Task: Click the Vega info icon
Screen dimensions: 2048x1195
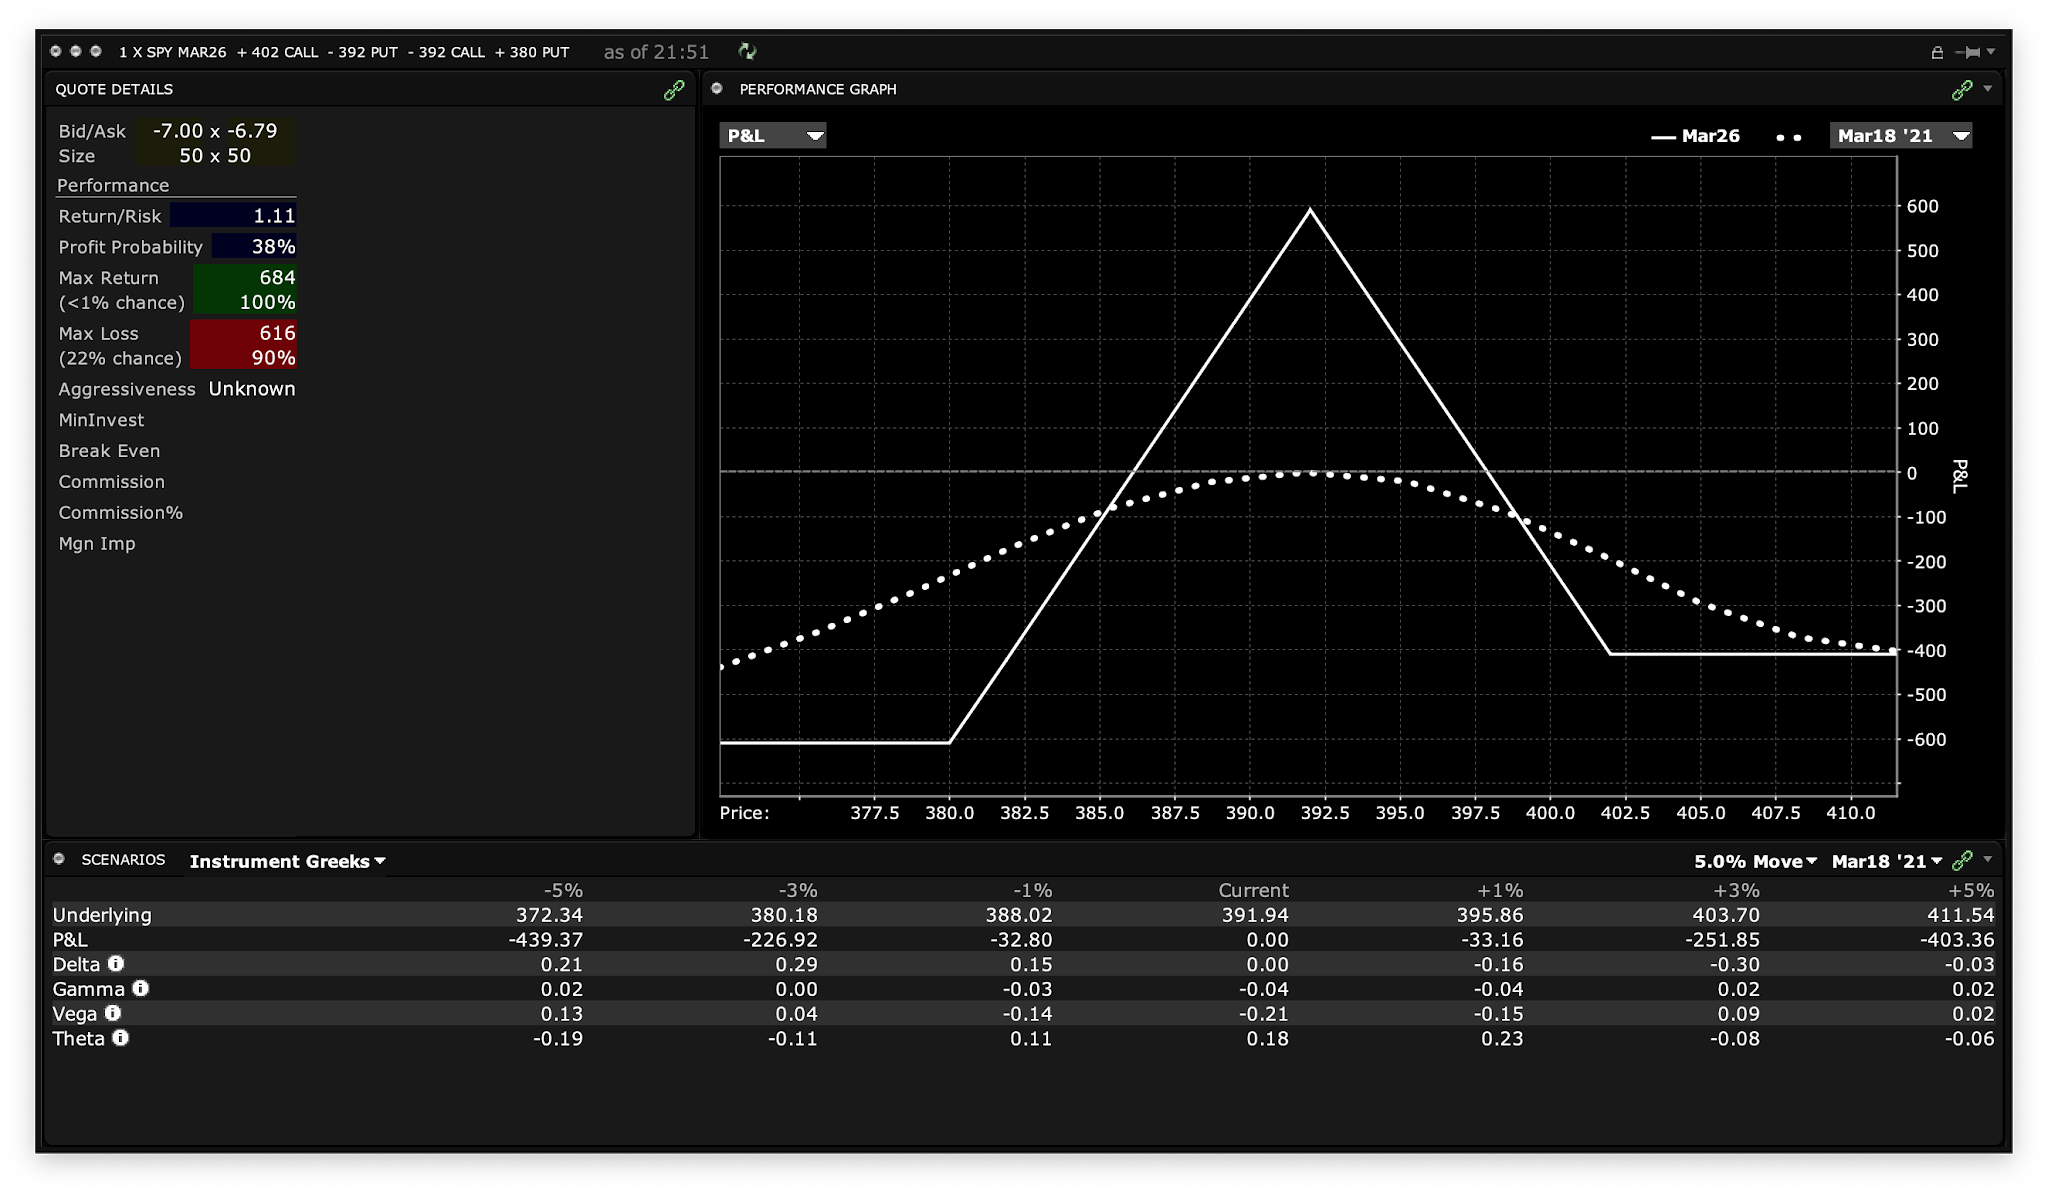Action: tap(113, 1013)
